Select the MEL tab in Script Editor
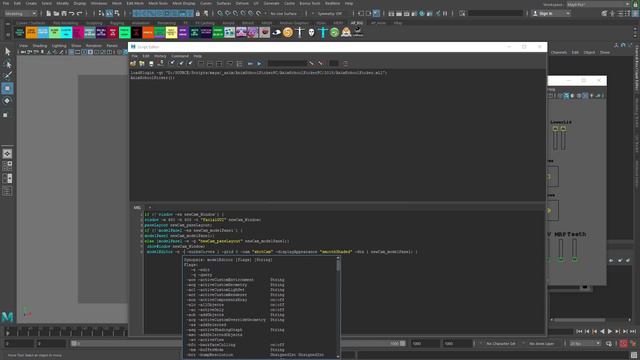The image size is (640, 360). (x=137, y=207)
